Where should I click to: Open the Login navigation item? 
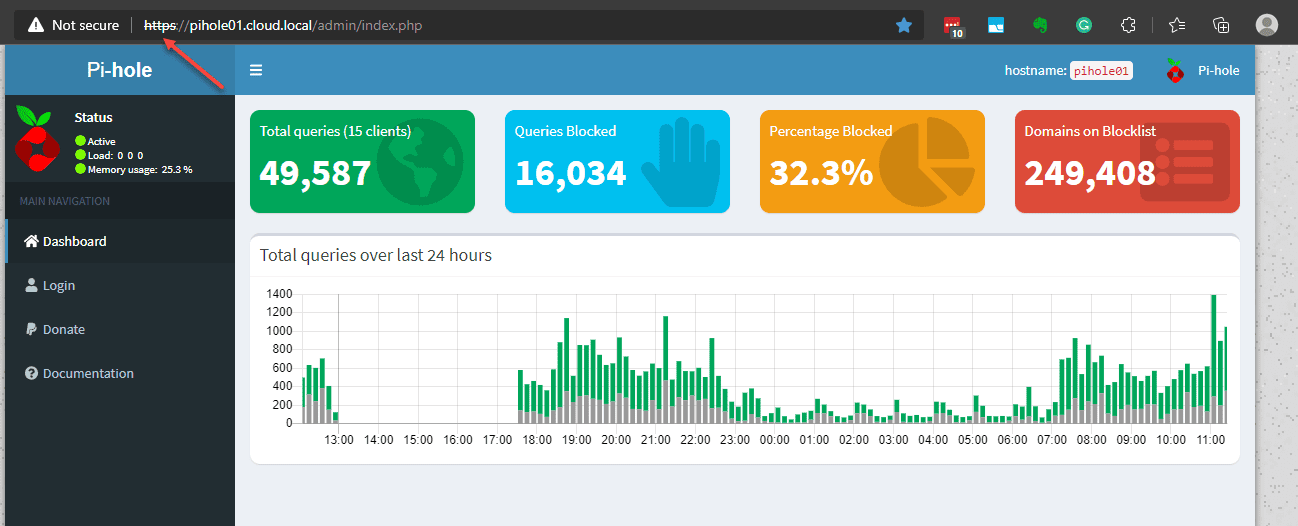(x=120, y=285)
